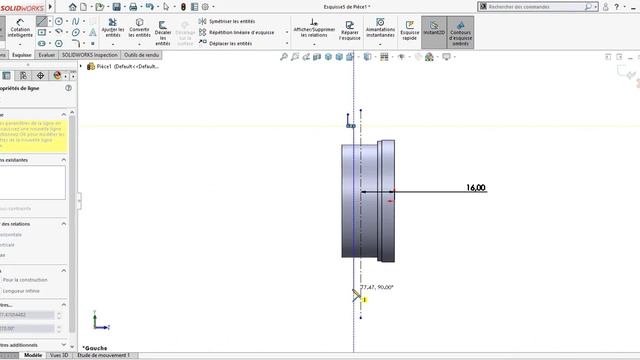
Task: Expand the SOLIDWORKS menu arrow
Action: point(50,7)
